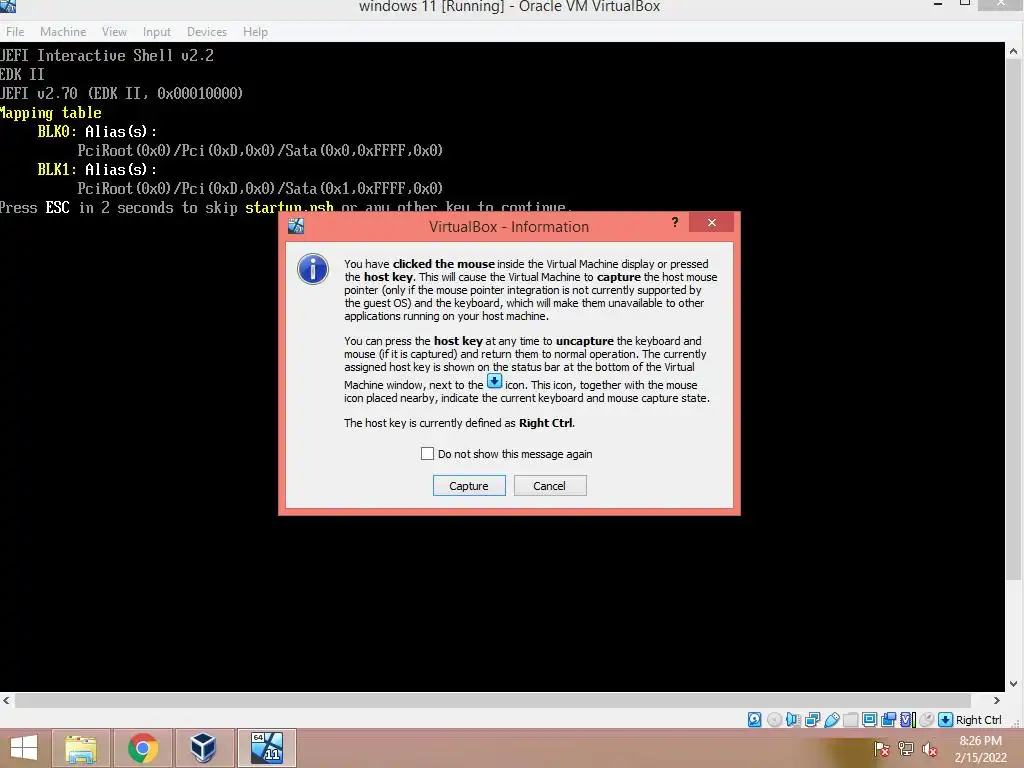Click the CPU virtualization status icon
The height and width of the screenshot is (768, 1024).
908,720
